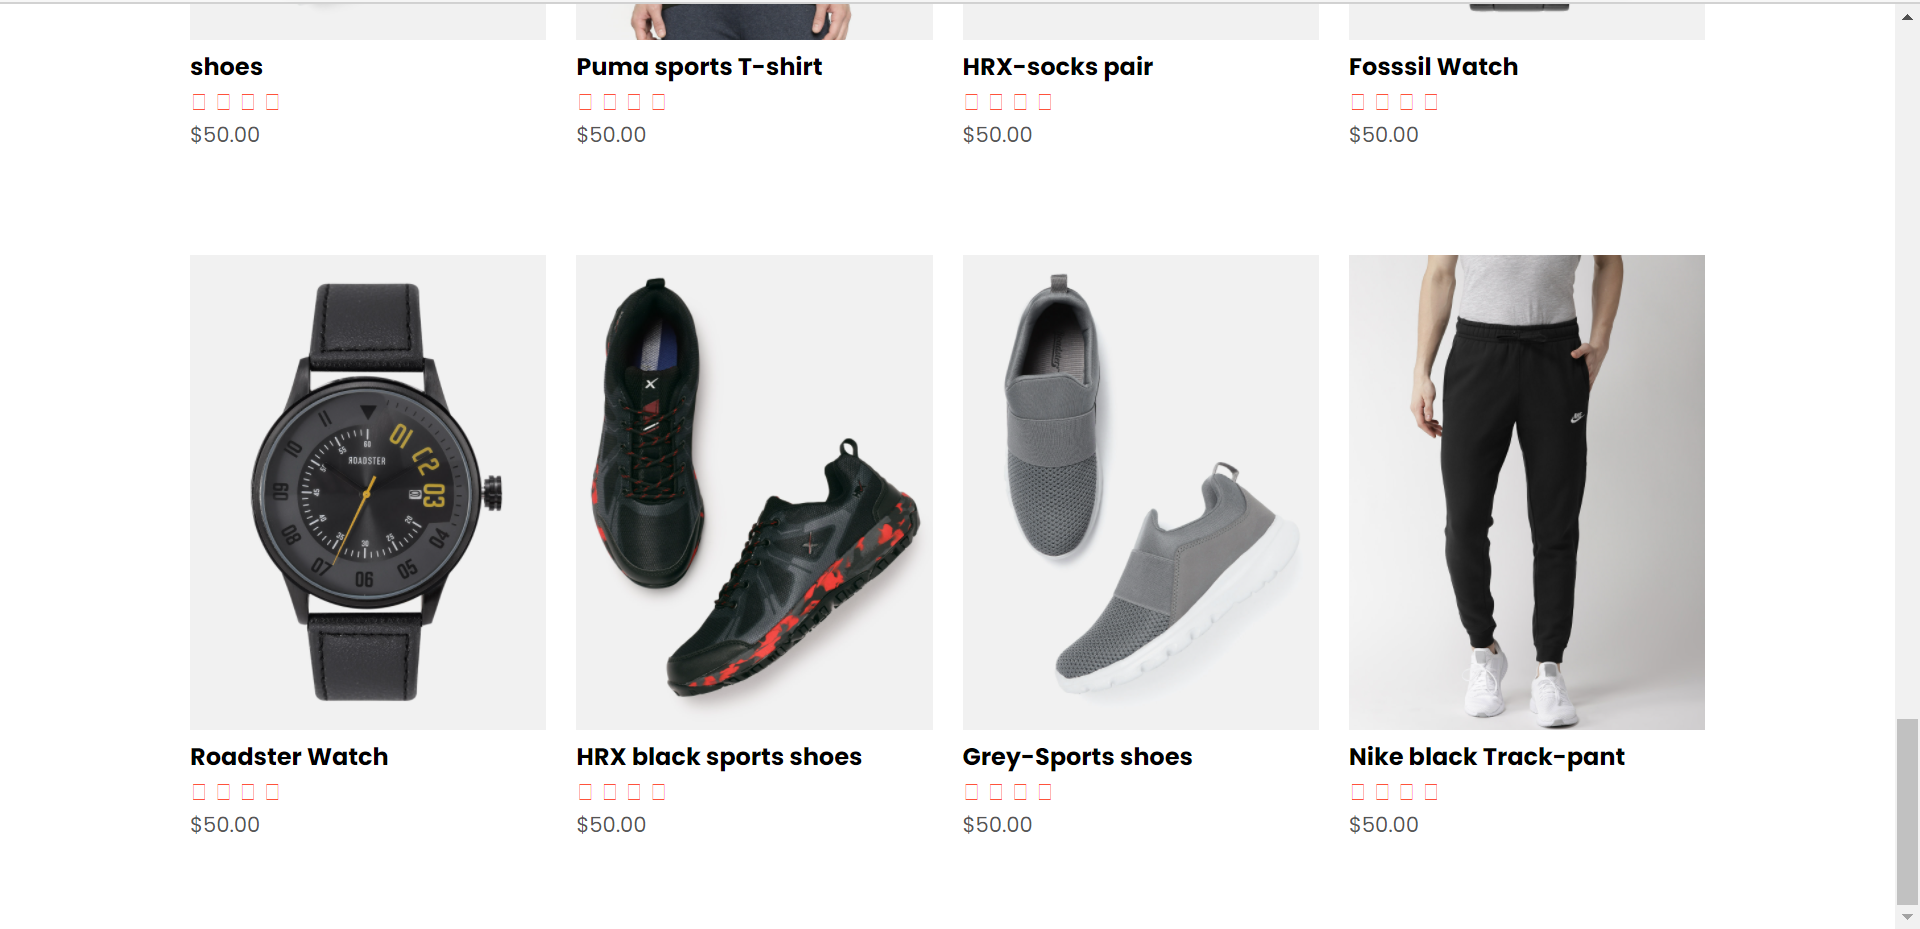The height and width of the screenshot is (929, 1920).
Task: Click the Nike black Track-pant title
Action: tap(1486, 757)
